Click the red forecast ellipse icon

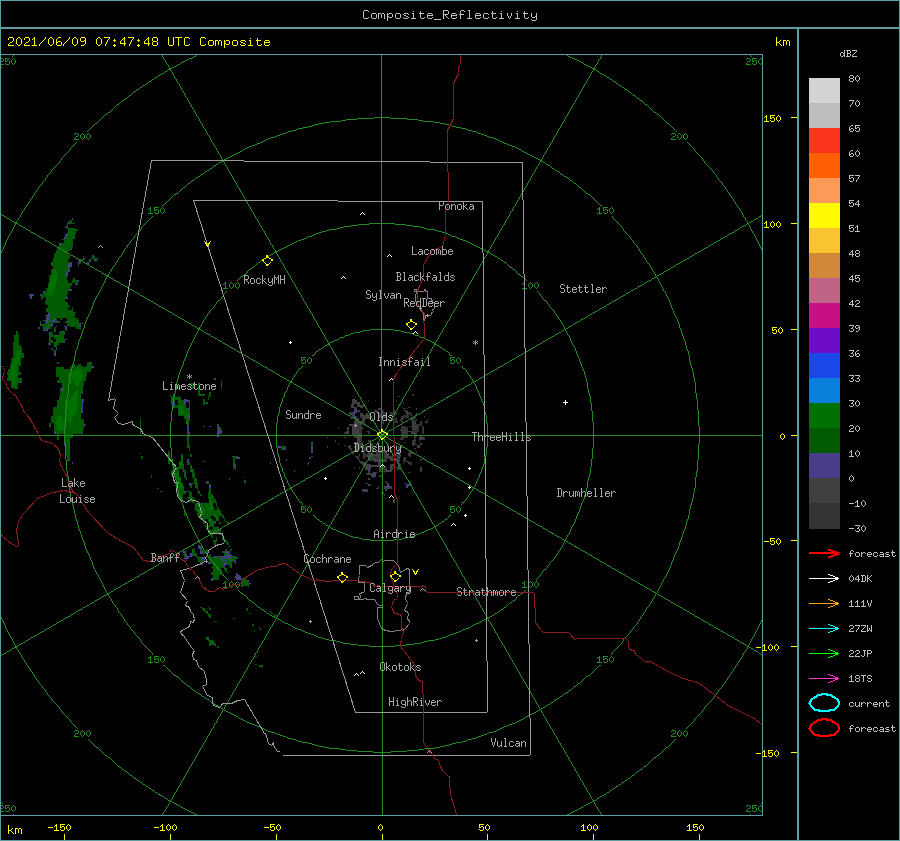click(824, 728)
